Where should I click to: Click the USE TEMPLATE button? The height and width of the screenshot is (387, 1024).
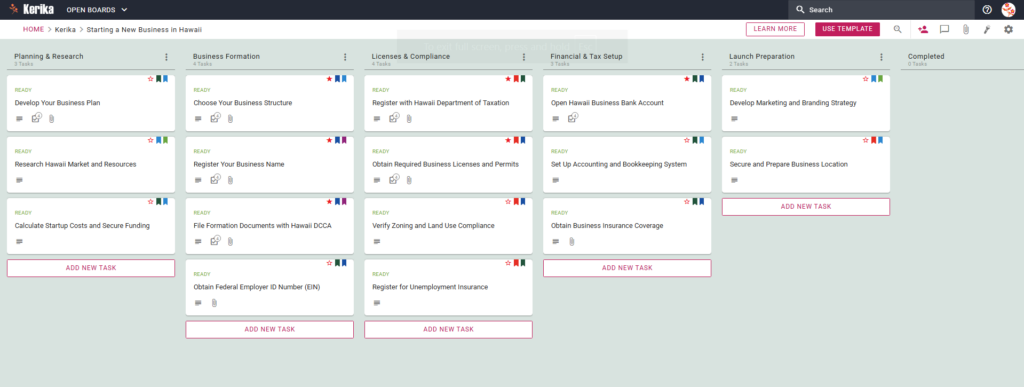point(848,29)
